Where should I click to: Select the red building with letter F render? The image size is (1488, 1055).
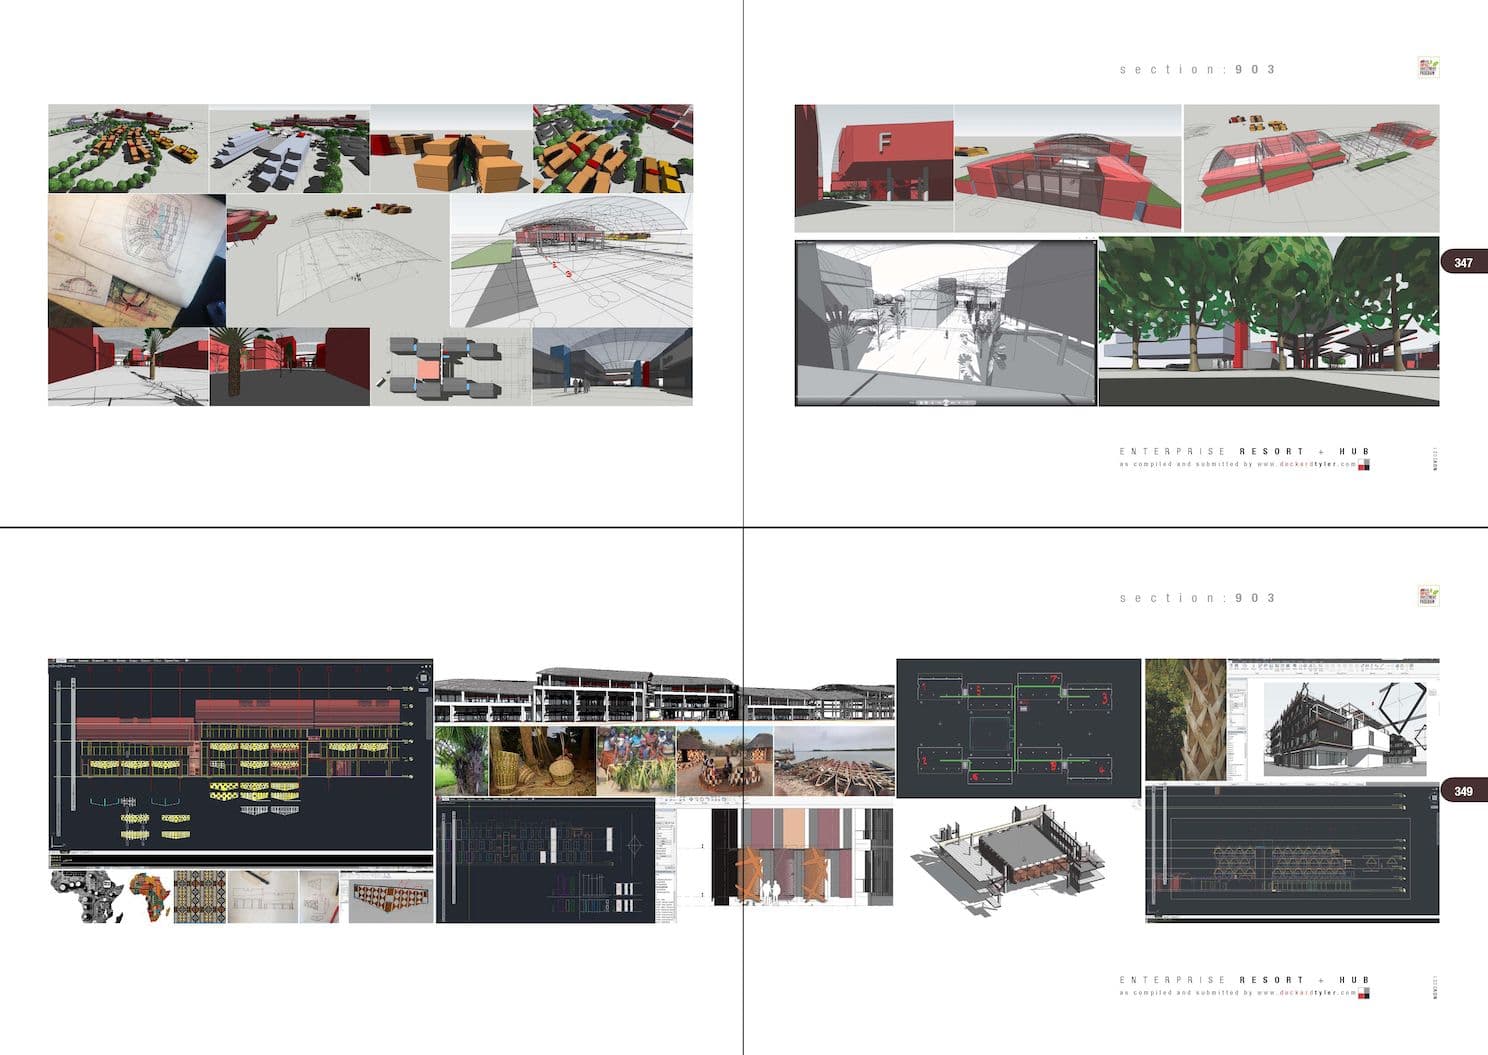click(x=873, y=168)
